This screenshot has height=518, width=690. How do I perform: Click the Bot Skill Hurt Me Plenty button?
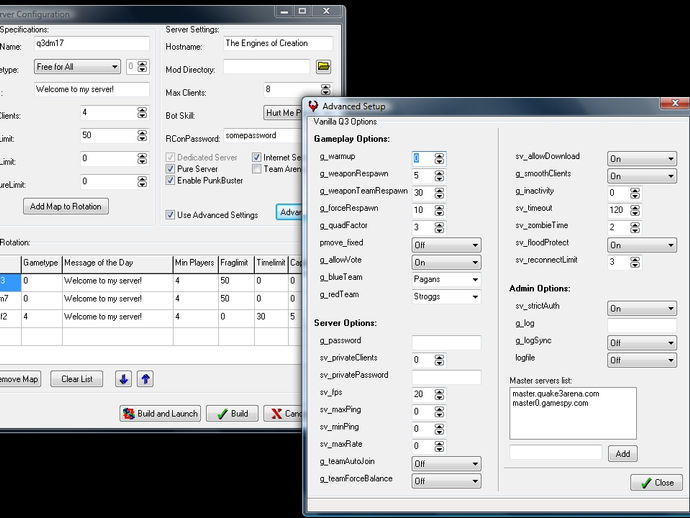pyautogui.click(x=283, y=113)
